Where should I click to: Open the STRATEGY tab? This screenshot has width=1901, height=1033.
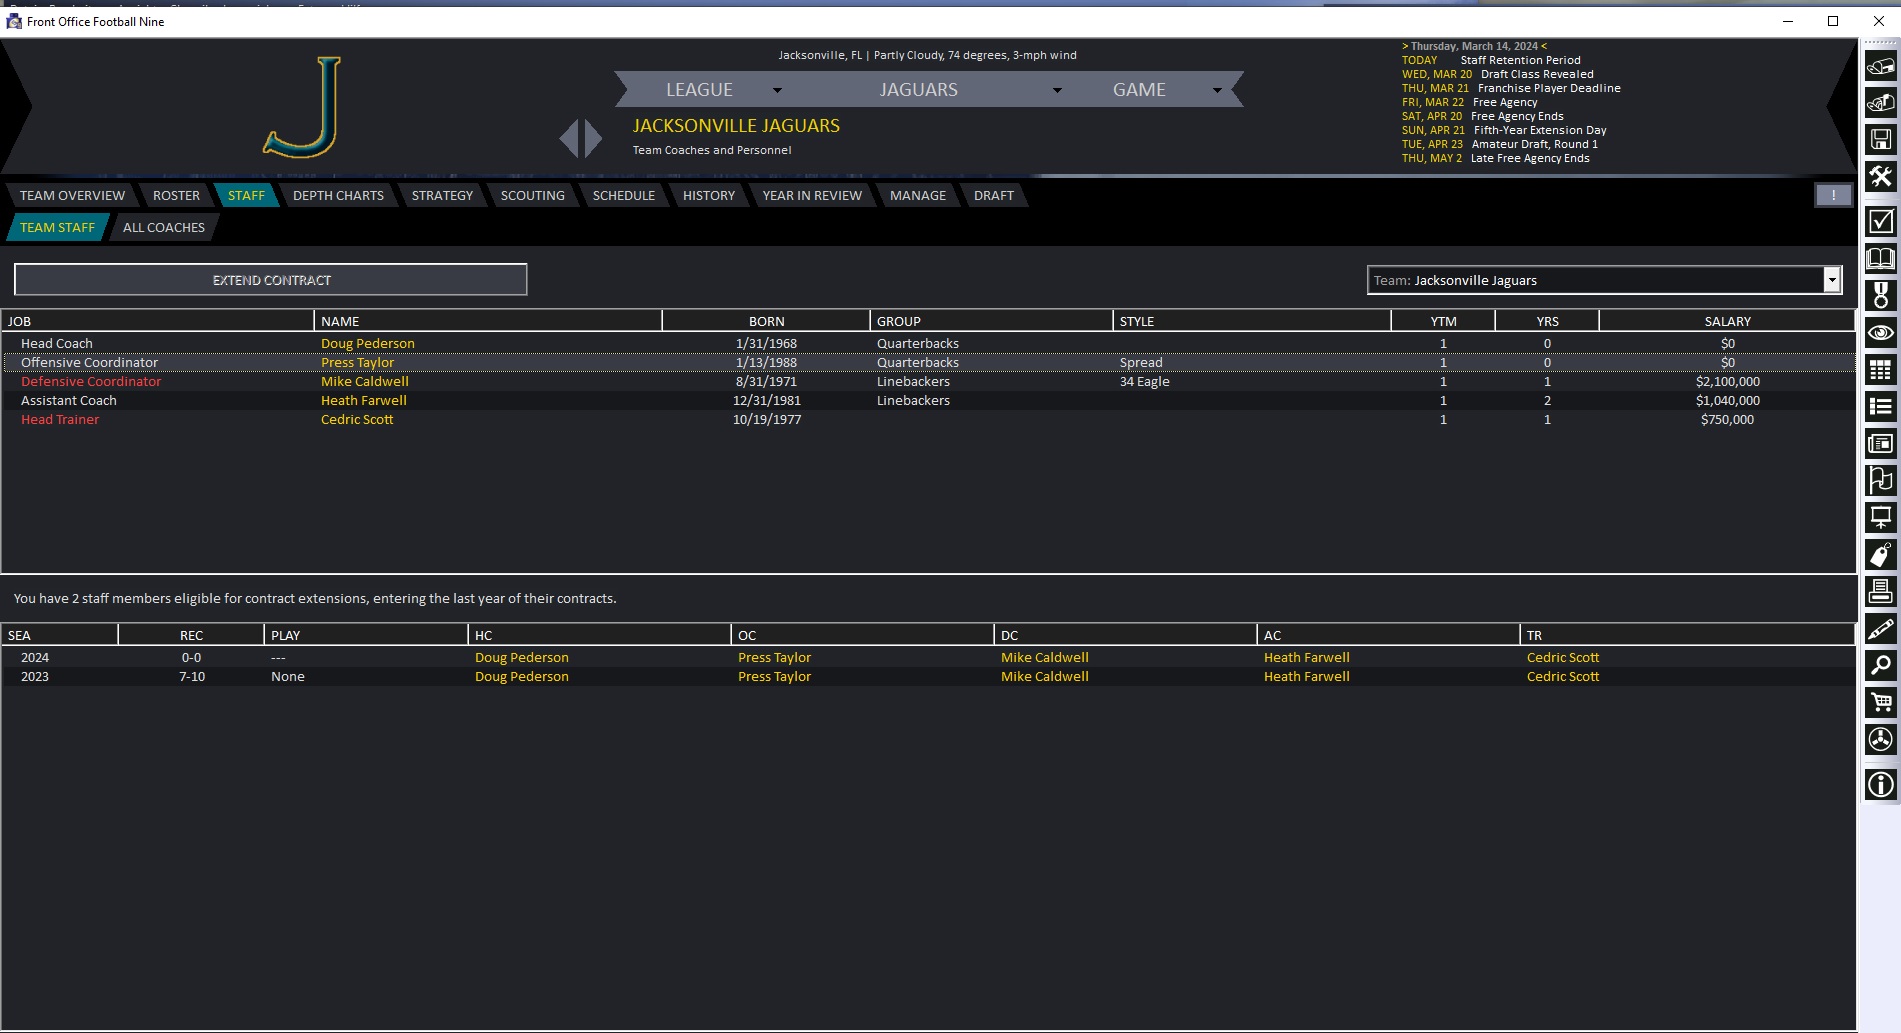[x=442, y=195]
